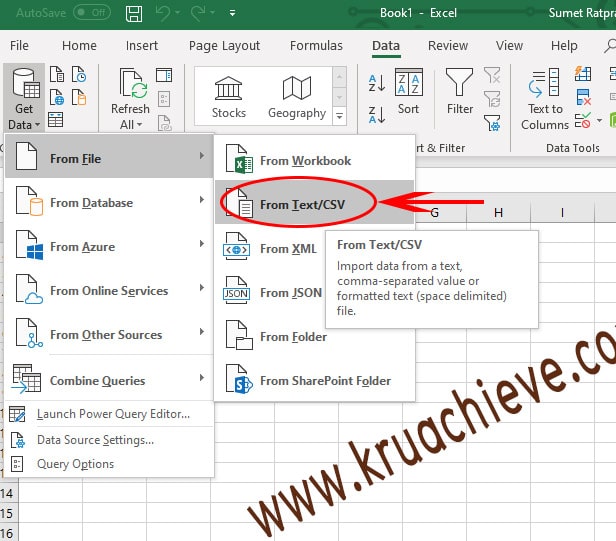Toggle the AutoSave switch
This screenshot has width=616, height=541.
(x=92, y=13)
